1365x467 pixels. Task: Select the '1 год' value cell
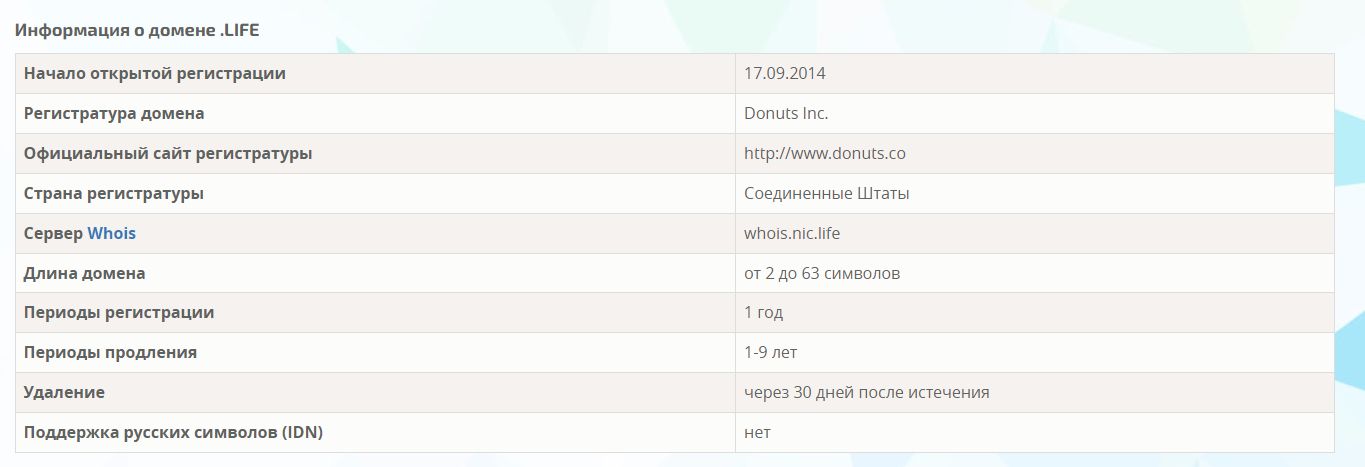tap(763, 312)
